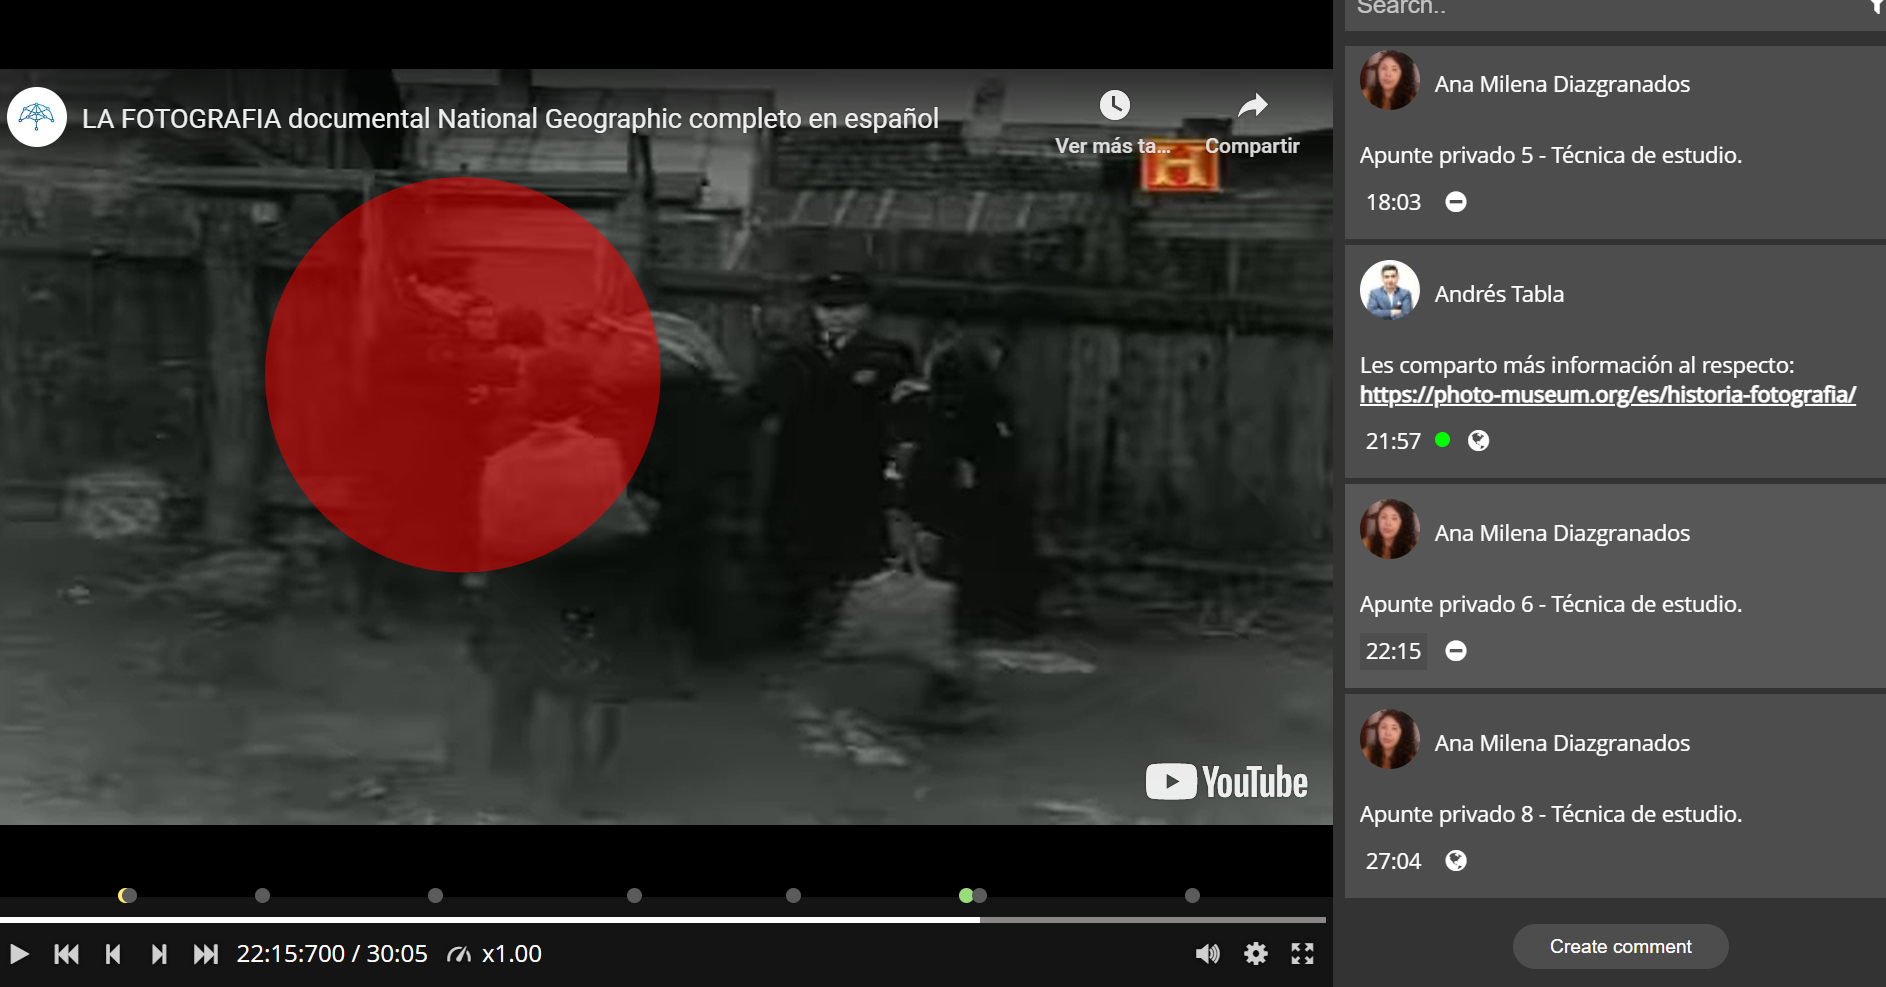Open the channel logo avatar

pos(37,117)
